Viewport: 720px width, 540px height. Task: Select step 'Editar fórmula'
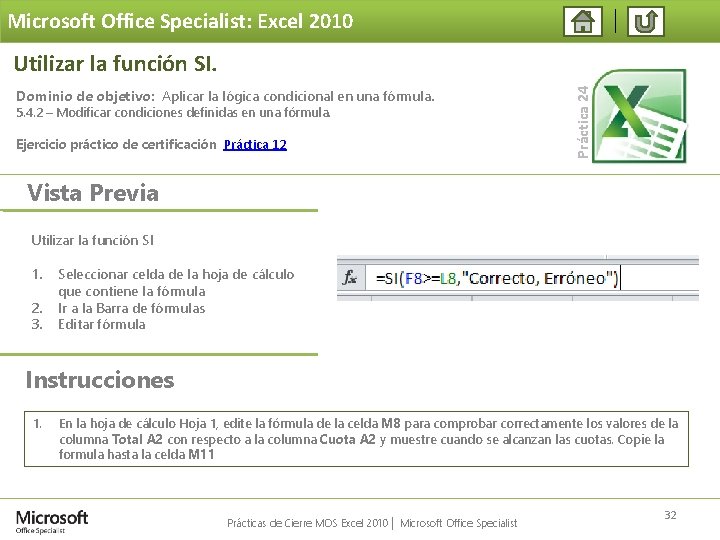coord(101,324)
